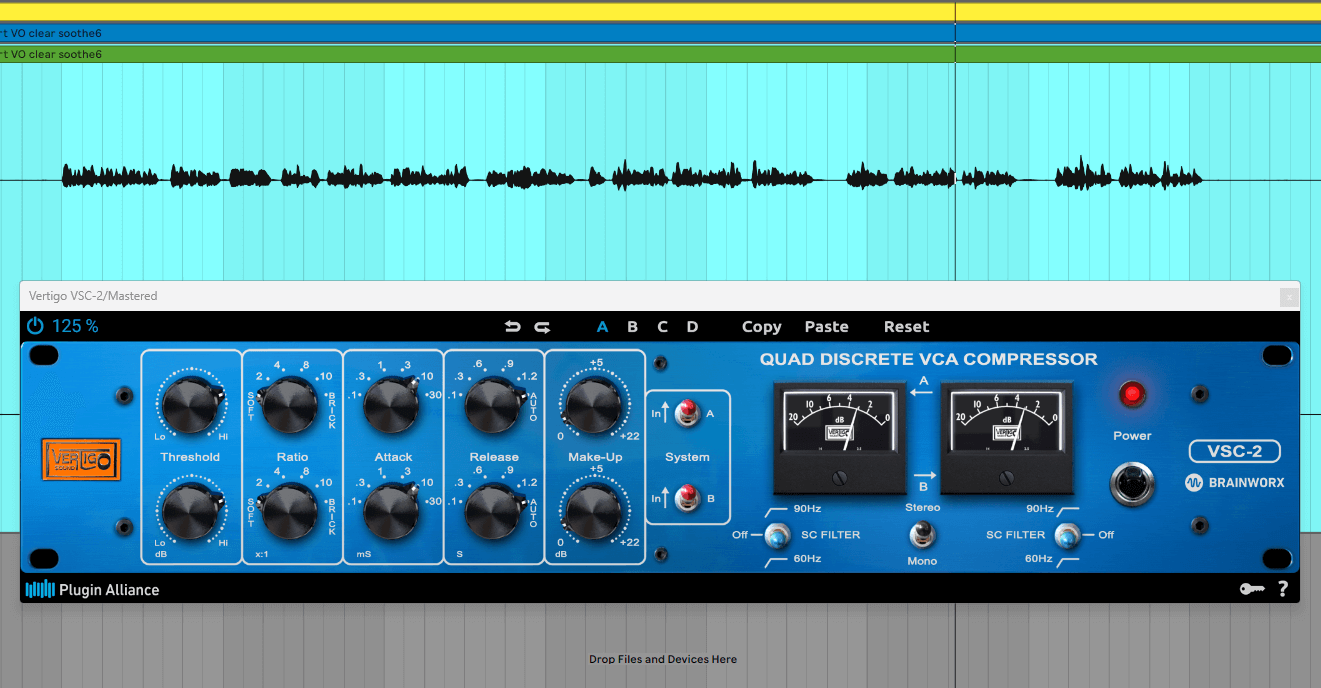Click the Vertigo Sound orange logo
Viewport: 1321px width, 688px height.
(x=81, y=460)
